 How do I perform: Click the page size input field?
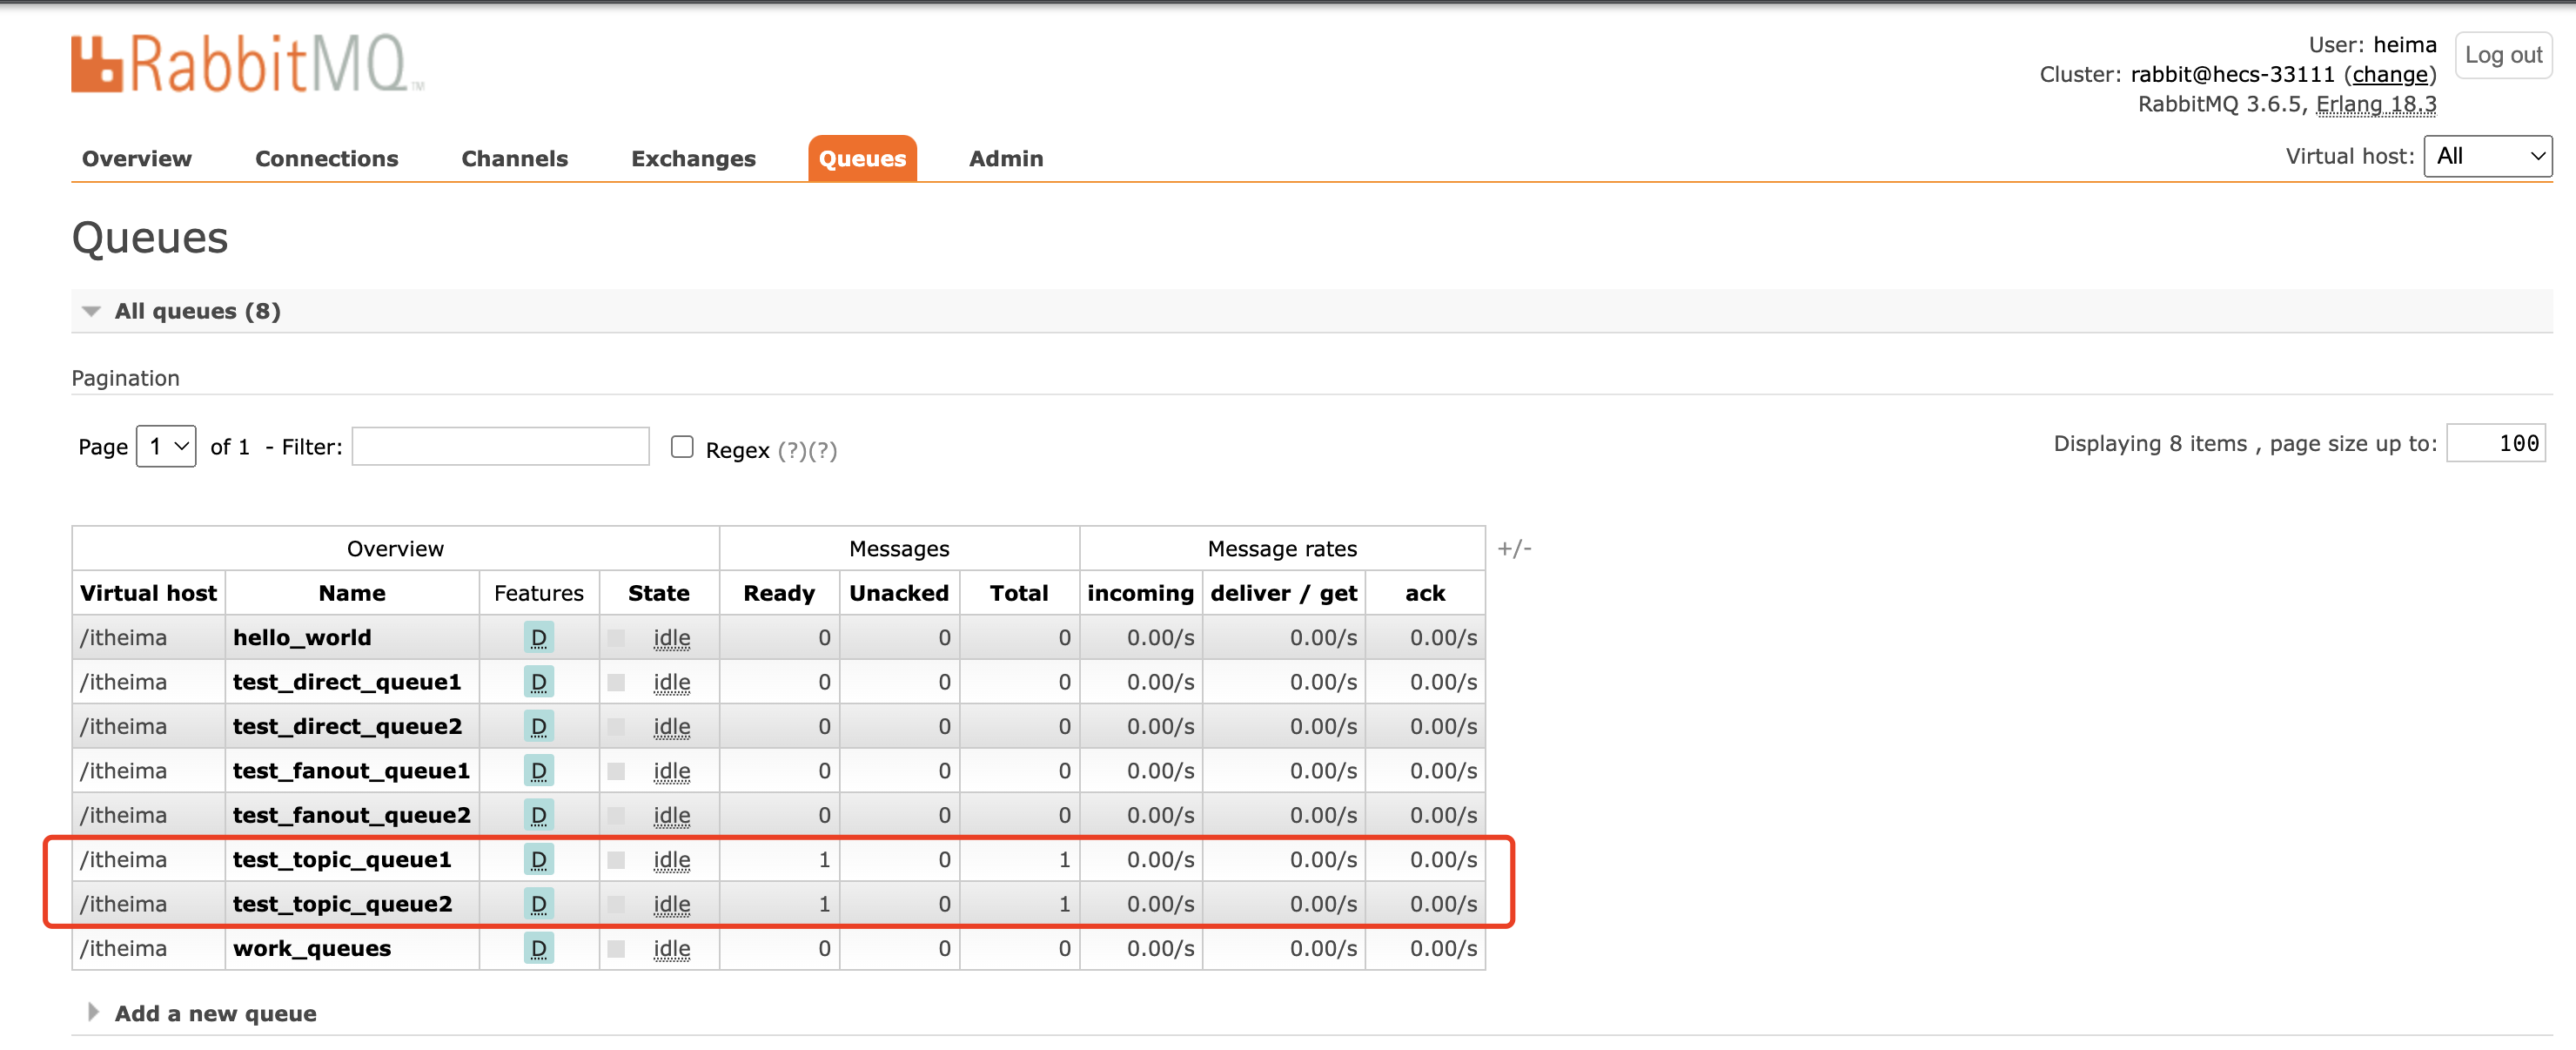tap(2495, 443)
